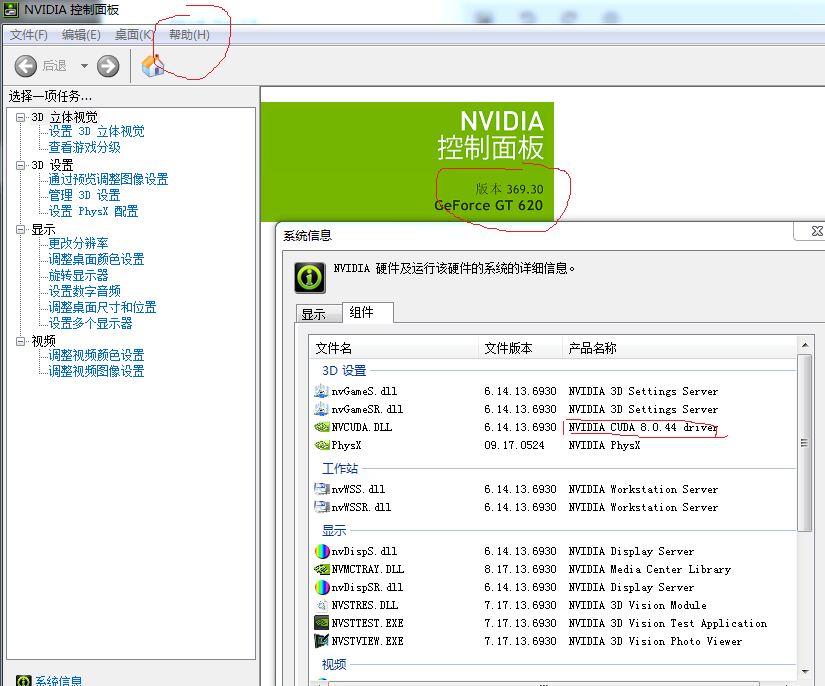Click the NVSTTEST.EXE application icon

[x=322, y=623]
